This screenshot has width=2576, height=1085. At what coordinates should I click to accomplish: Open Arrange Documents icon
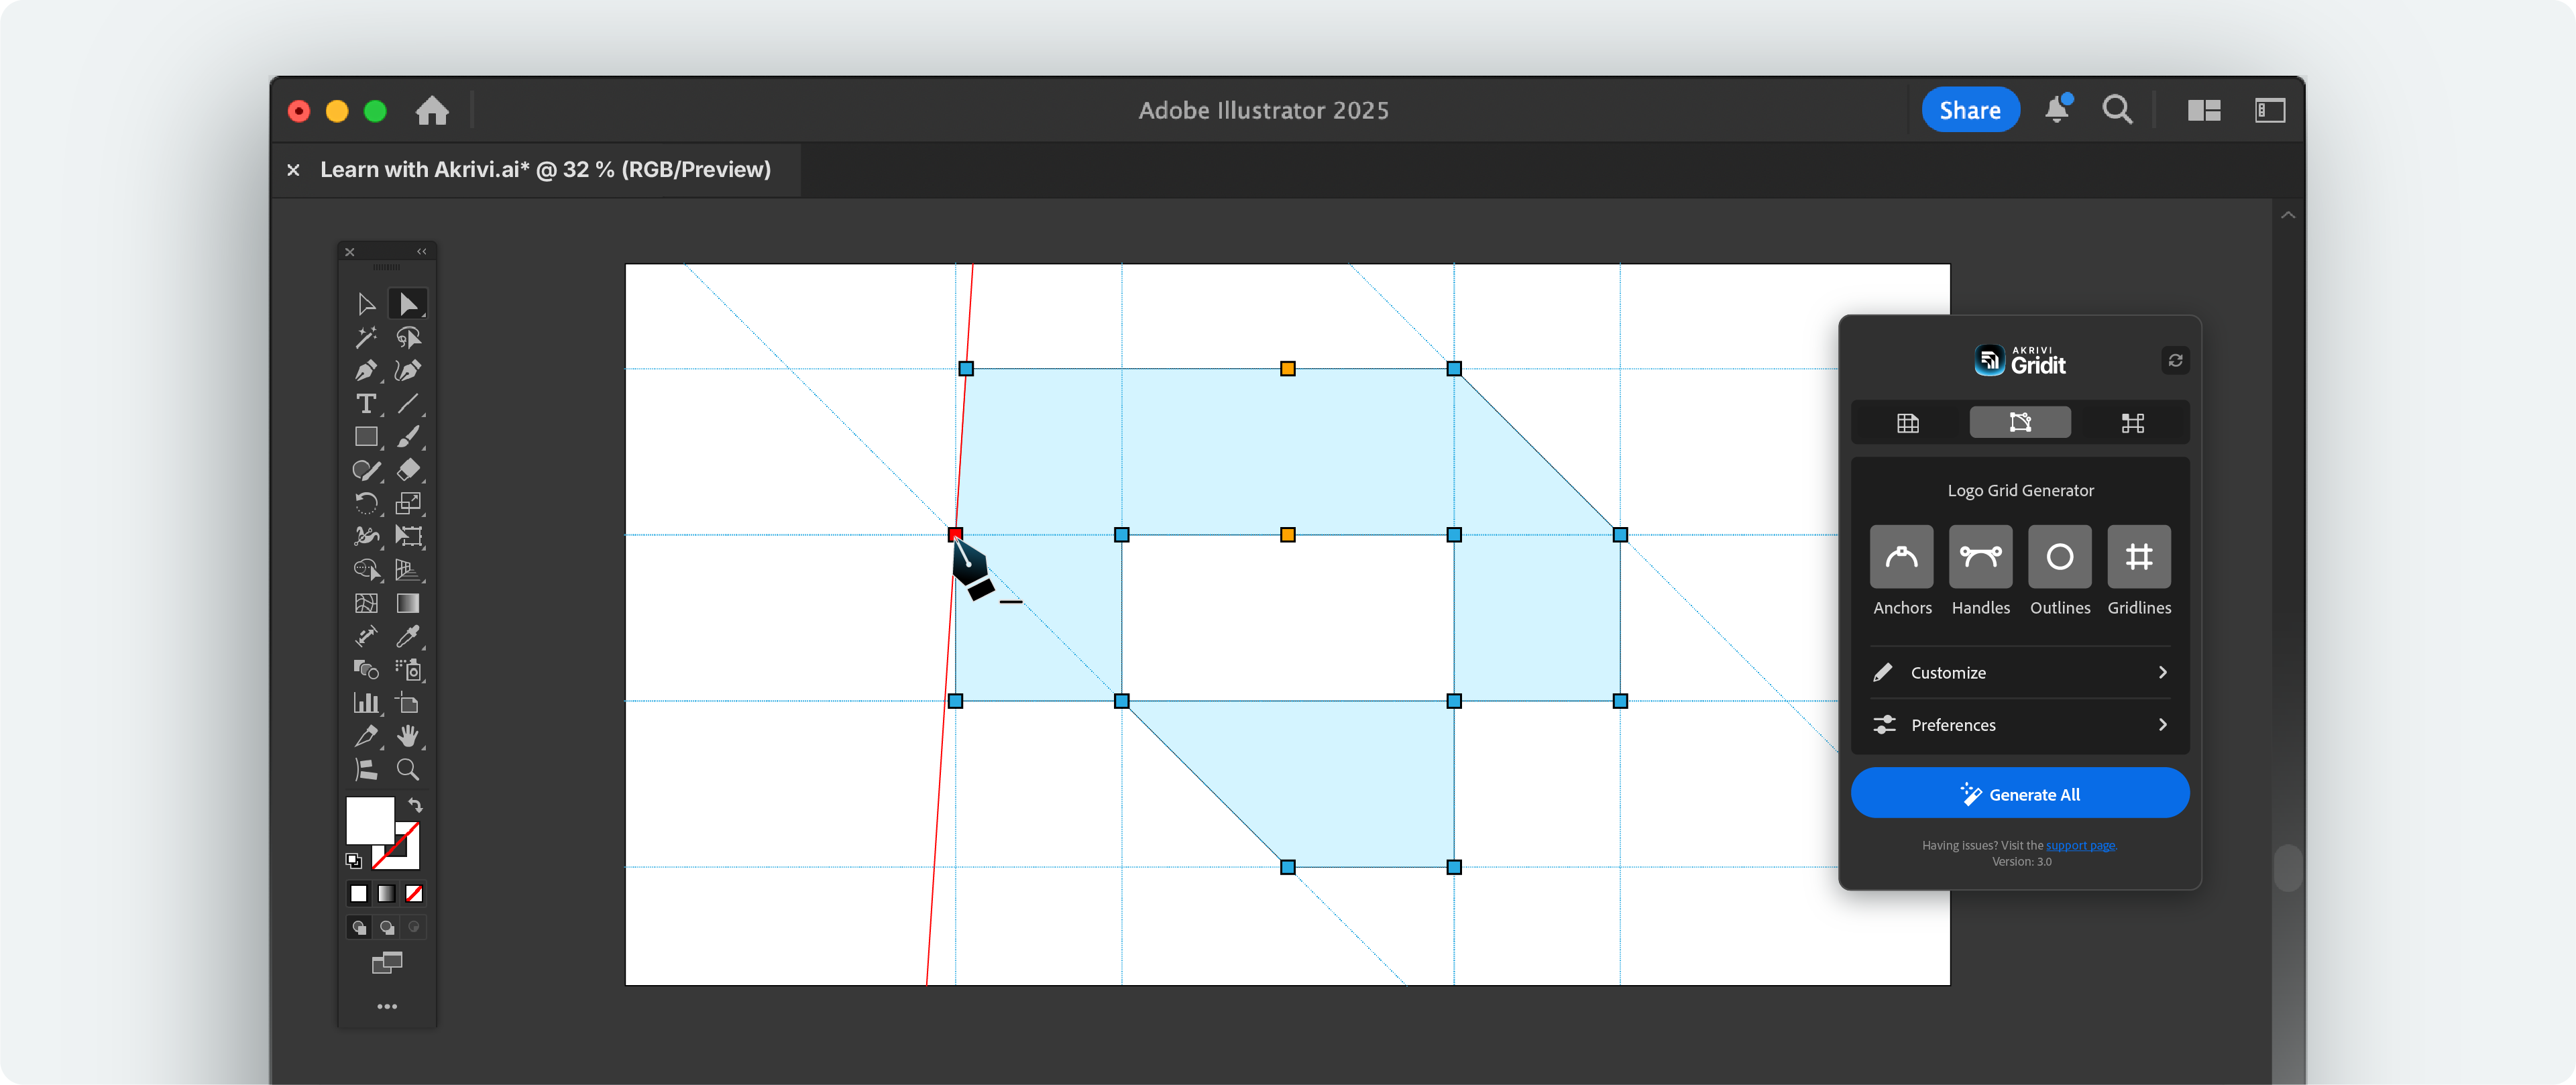[x=2204, y=110]
